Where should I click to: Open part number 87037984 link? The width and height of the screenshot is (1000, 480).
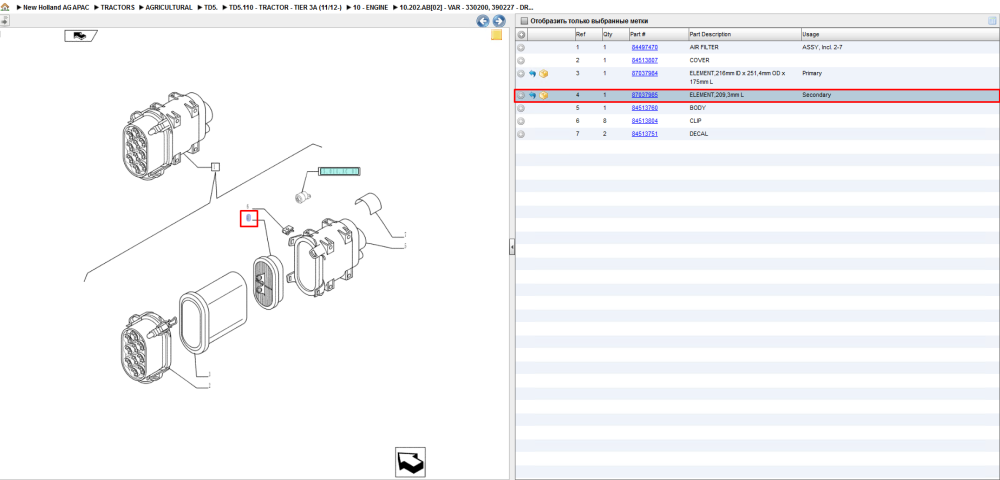pyautogui.click(x=645, y=73)
